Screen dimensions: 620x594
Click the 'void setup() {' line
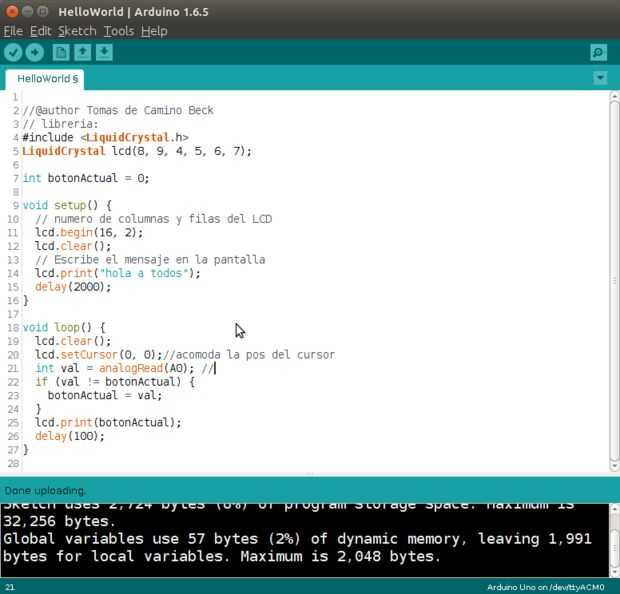pyautogui.click(x=67, y=205)
